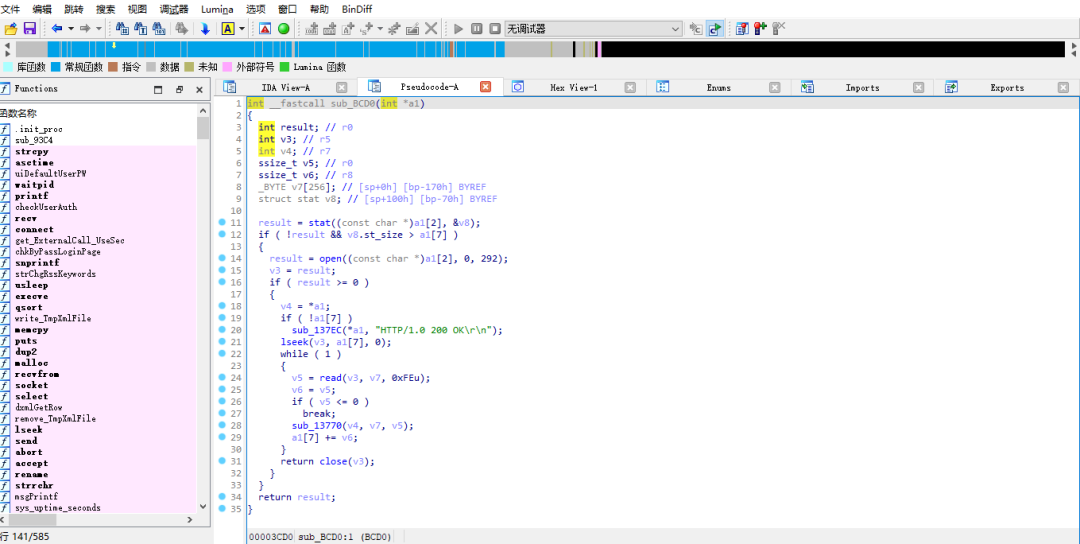Click the Functions list scroll-up arrow

coord(202,111)
